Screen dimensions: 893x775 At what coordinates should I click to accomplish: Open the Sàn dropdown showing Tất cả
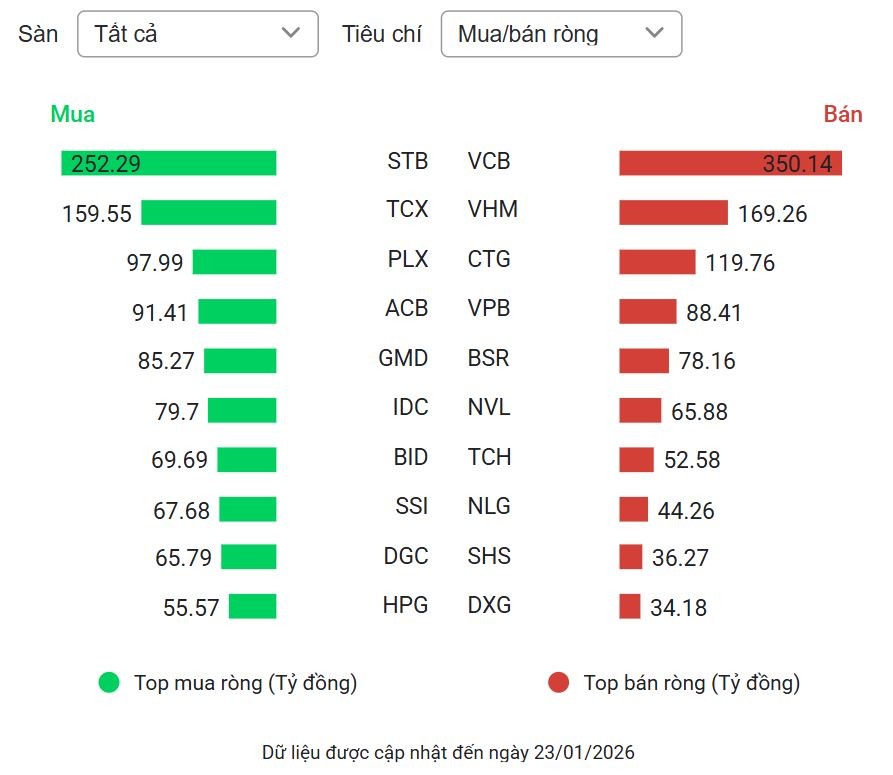tap(197, 33)
